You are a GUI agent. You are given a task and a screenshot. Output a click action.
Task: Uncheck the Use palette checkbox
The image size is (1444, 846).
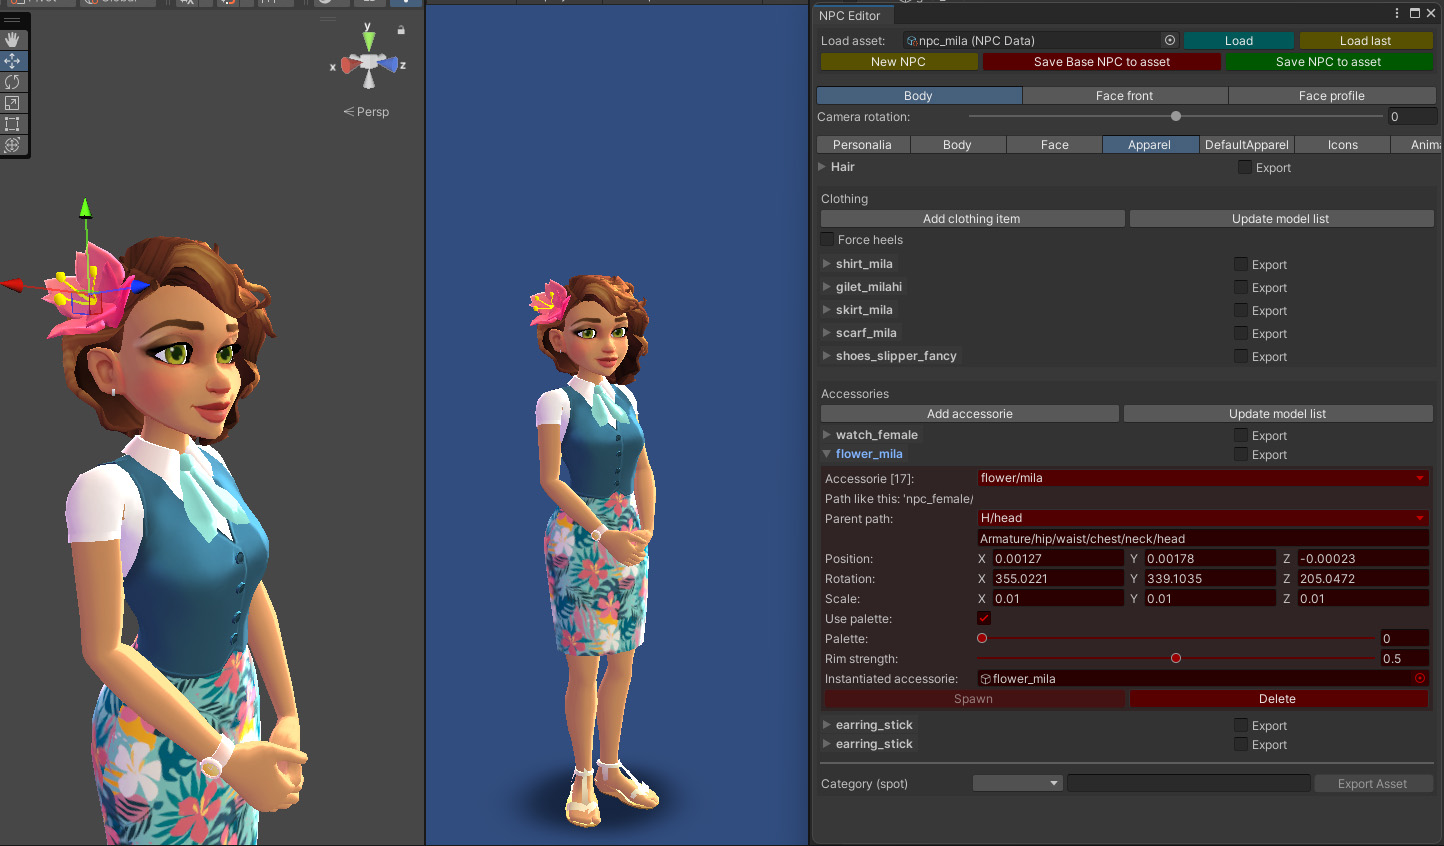[984, 619]
